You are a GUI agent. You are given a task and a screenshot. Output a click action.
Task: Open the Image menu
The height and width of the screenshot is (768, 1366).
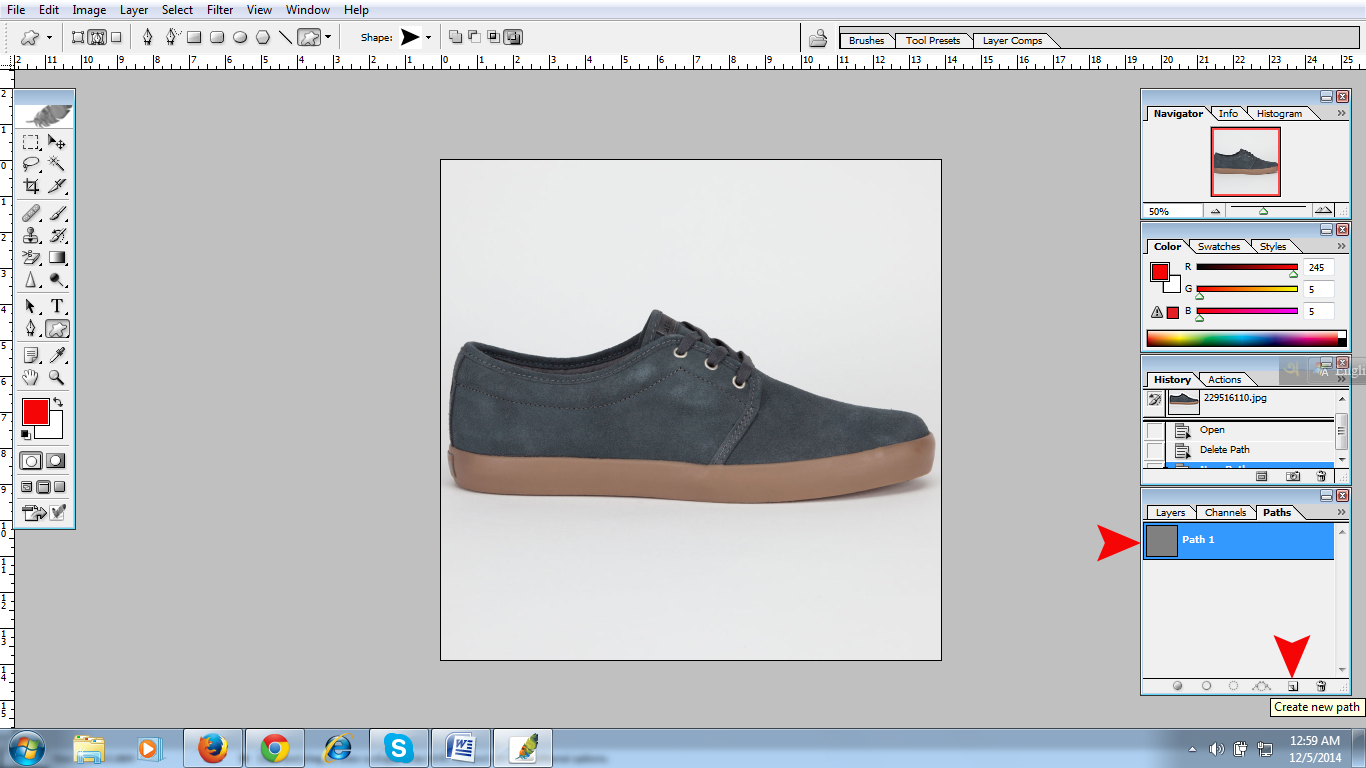(89, 10)
